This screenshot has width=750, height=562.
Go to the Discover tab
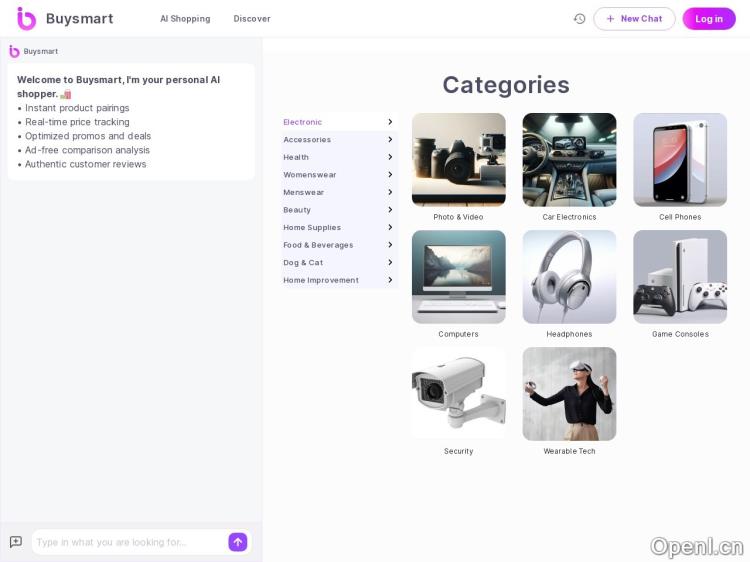pos(252,19)
